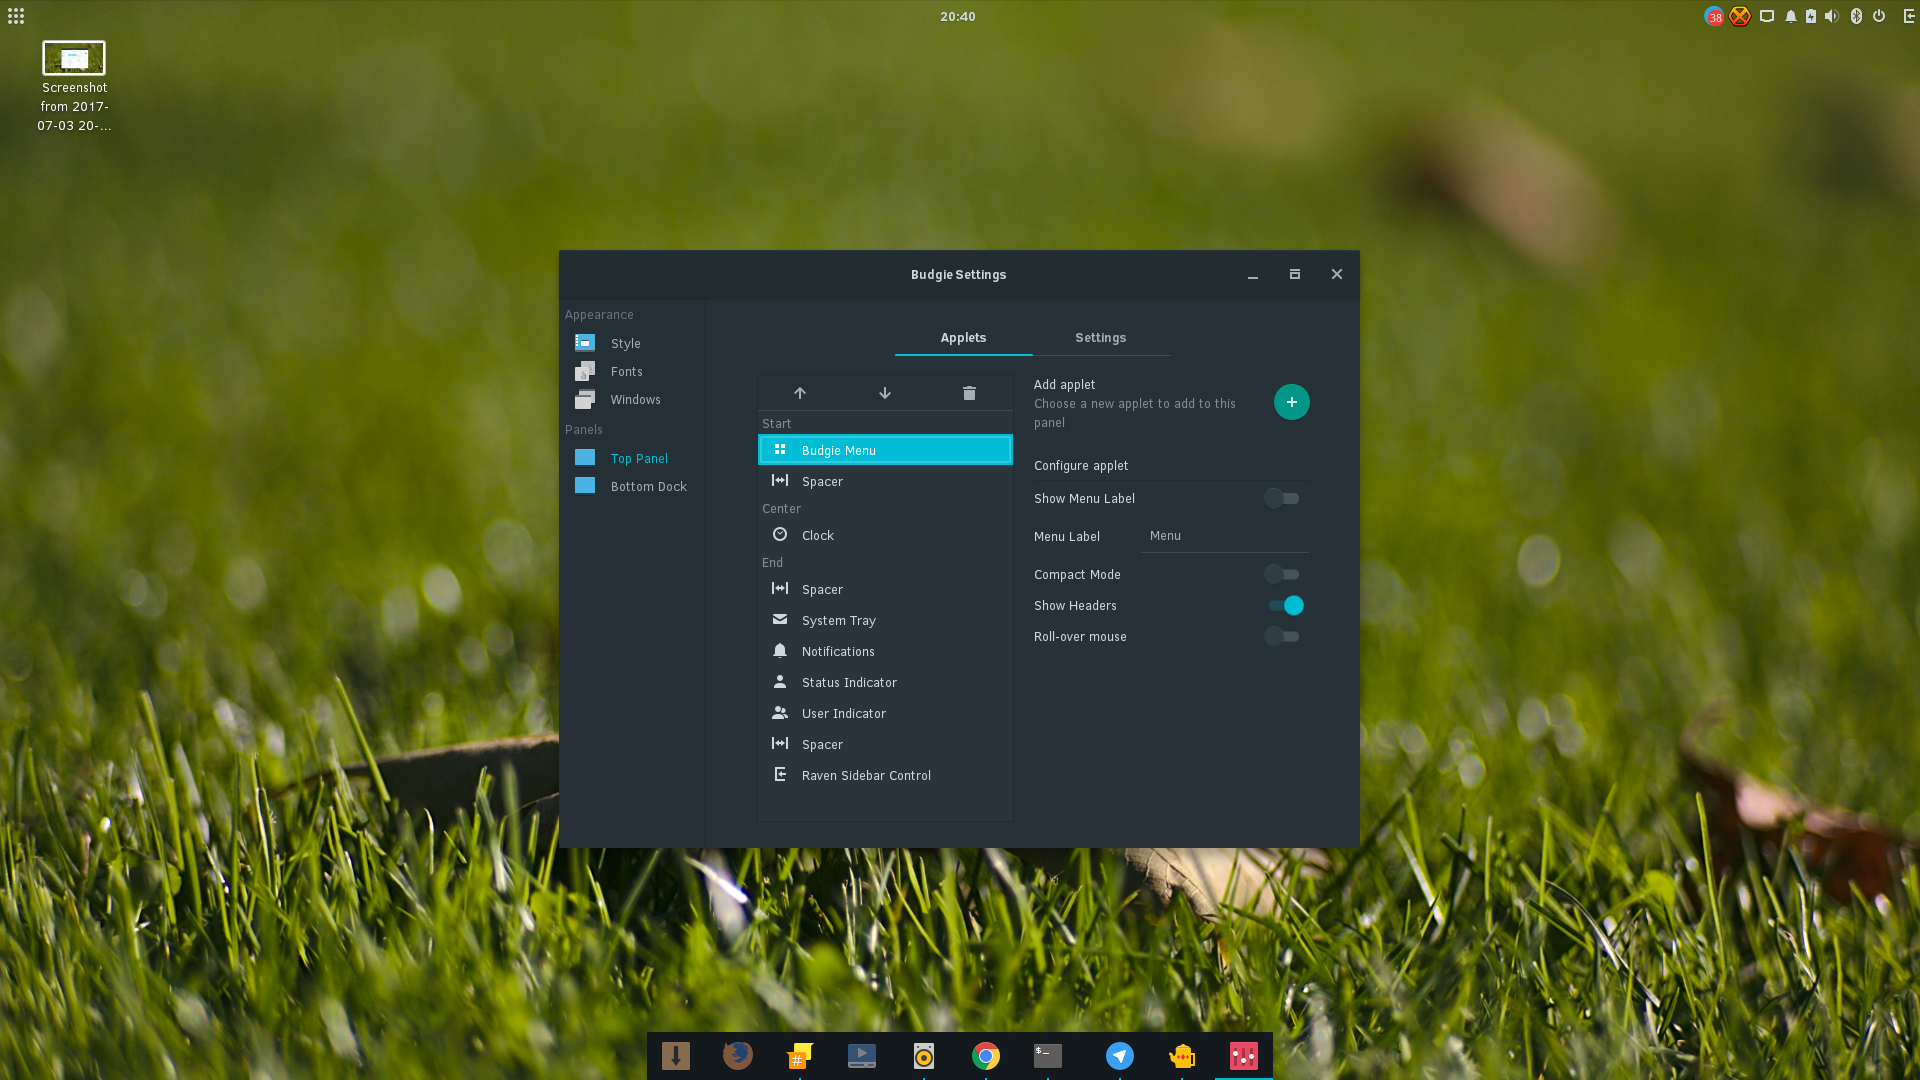1920x1080 pixels.
Task: Open the terminal from the dock
Action: pos(1048,1056)
